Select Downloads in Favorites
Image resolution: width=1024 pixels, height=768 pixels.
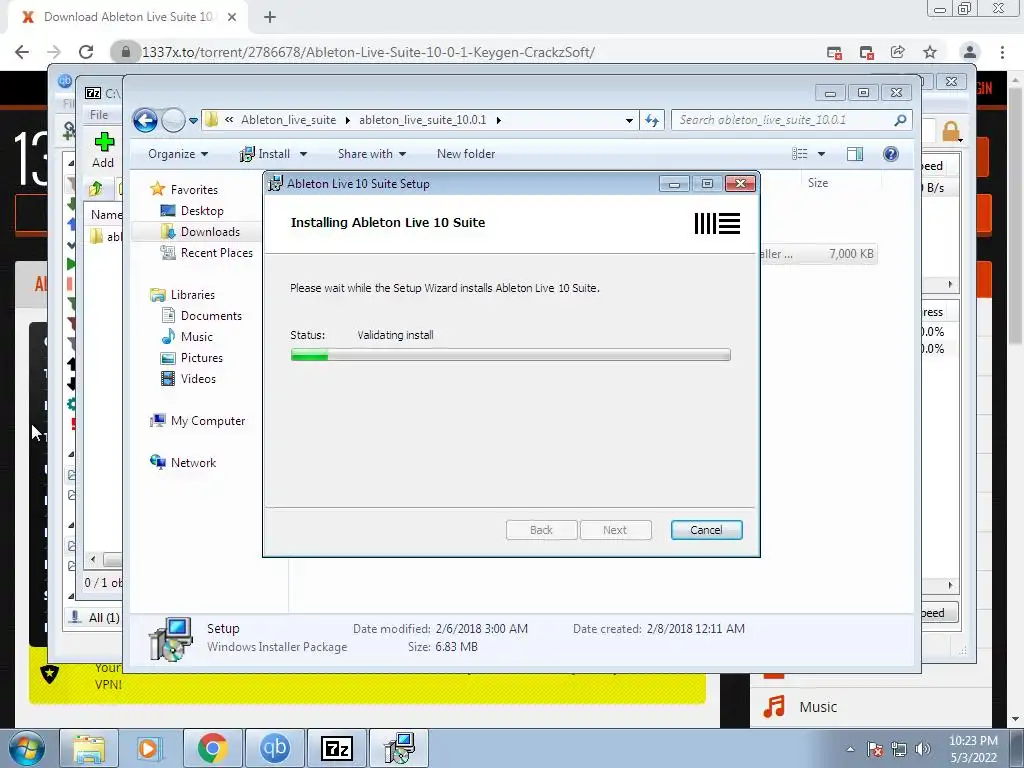[200, 232]
